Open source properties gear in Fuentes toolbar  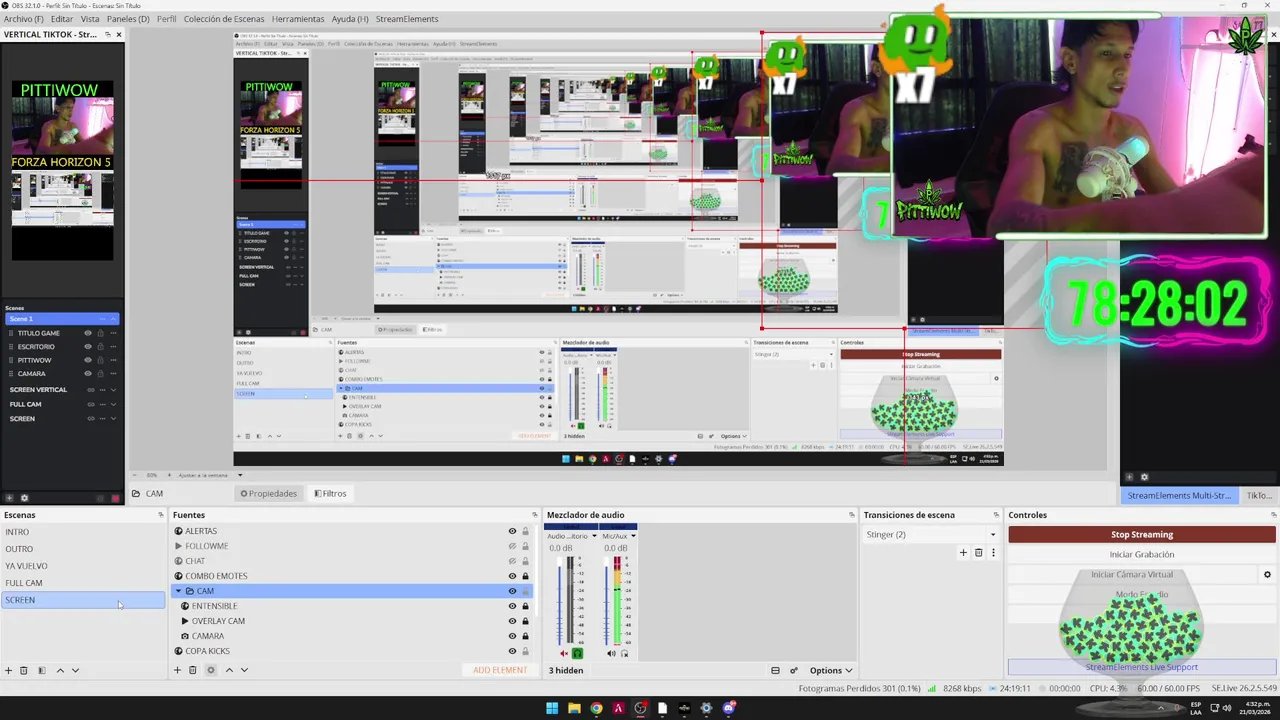coord(210,670)
